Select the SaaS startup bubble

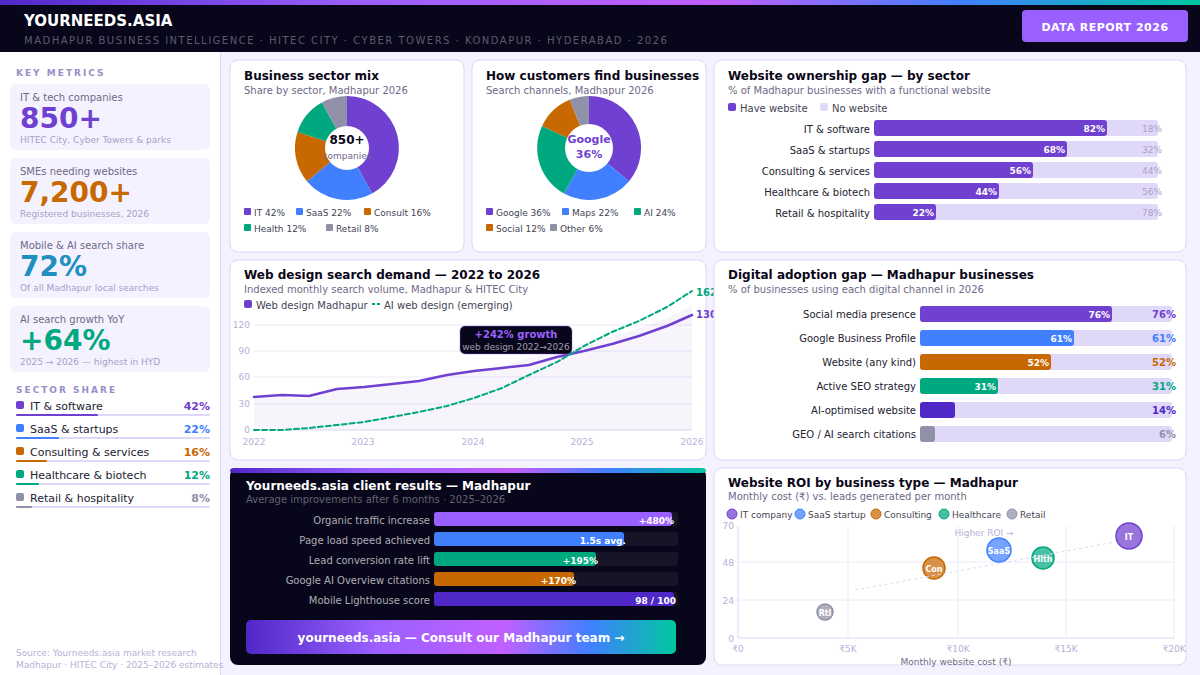tap(999, 549)
